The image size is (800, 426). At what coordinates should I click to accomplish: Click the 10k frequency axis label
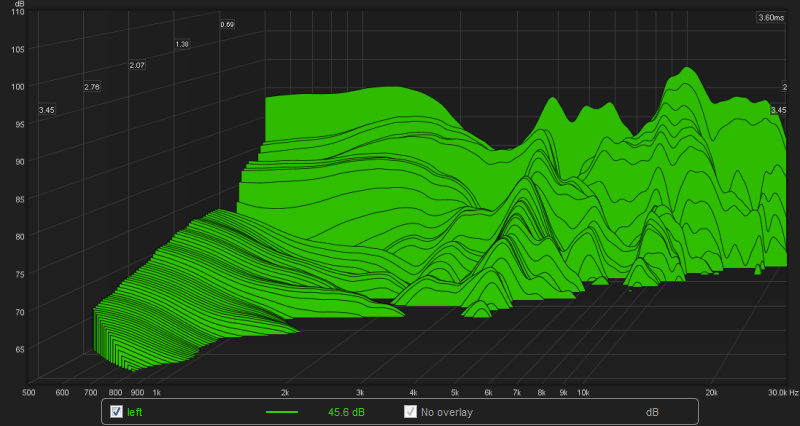click(x=583, y=393)
